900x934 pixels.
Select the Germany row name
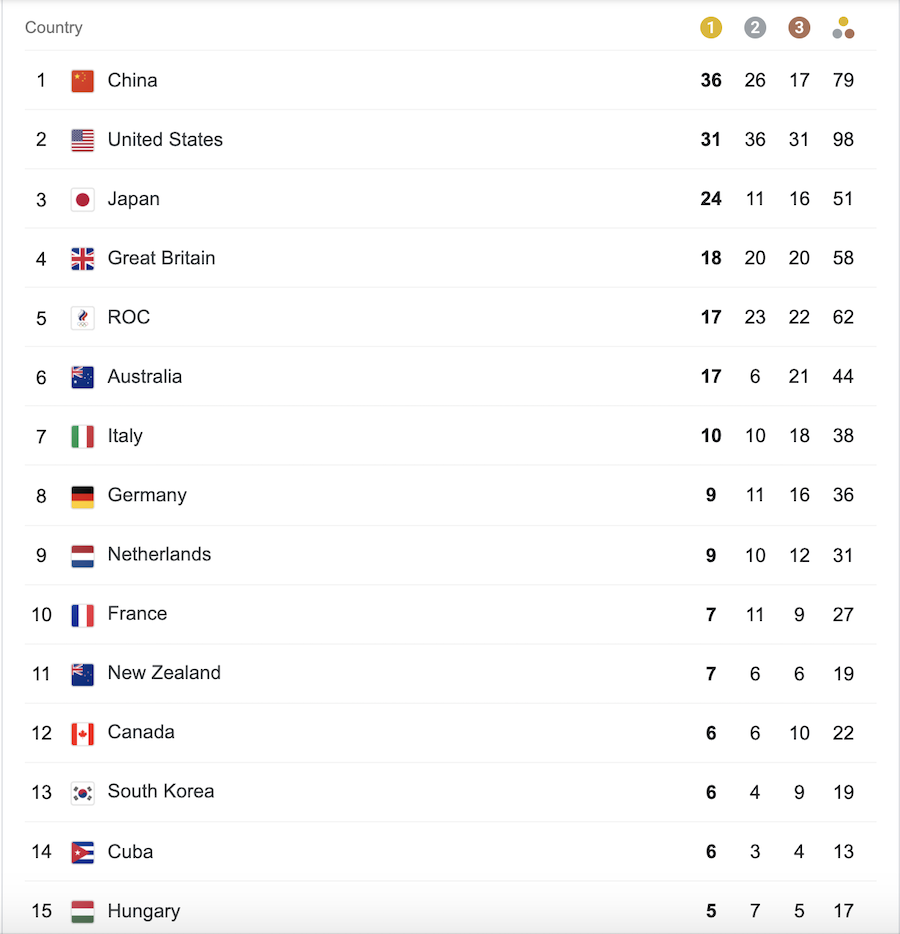coord(147,495)
